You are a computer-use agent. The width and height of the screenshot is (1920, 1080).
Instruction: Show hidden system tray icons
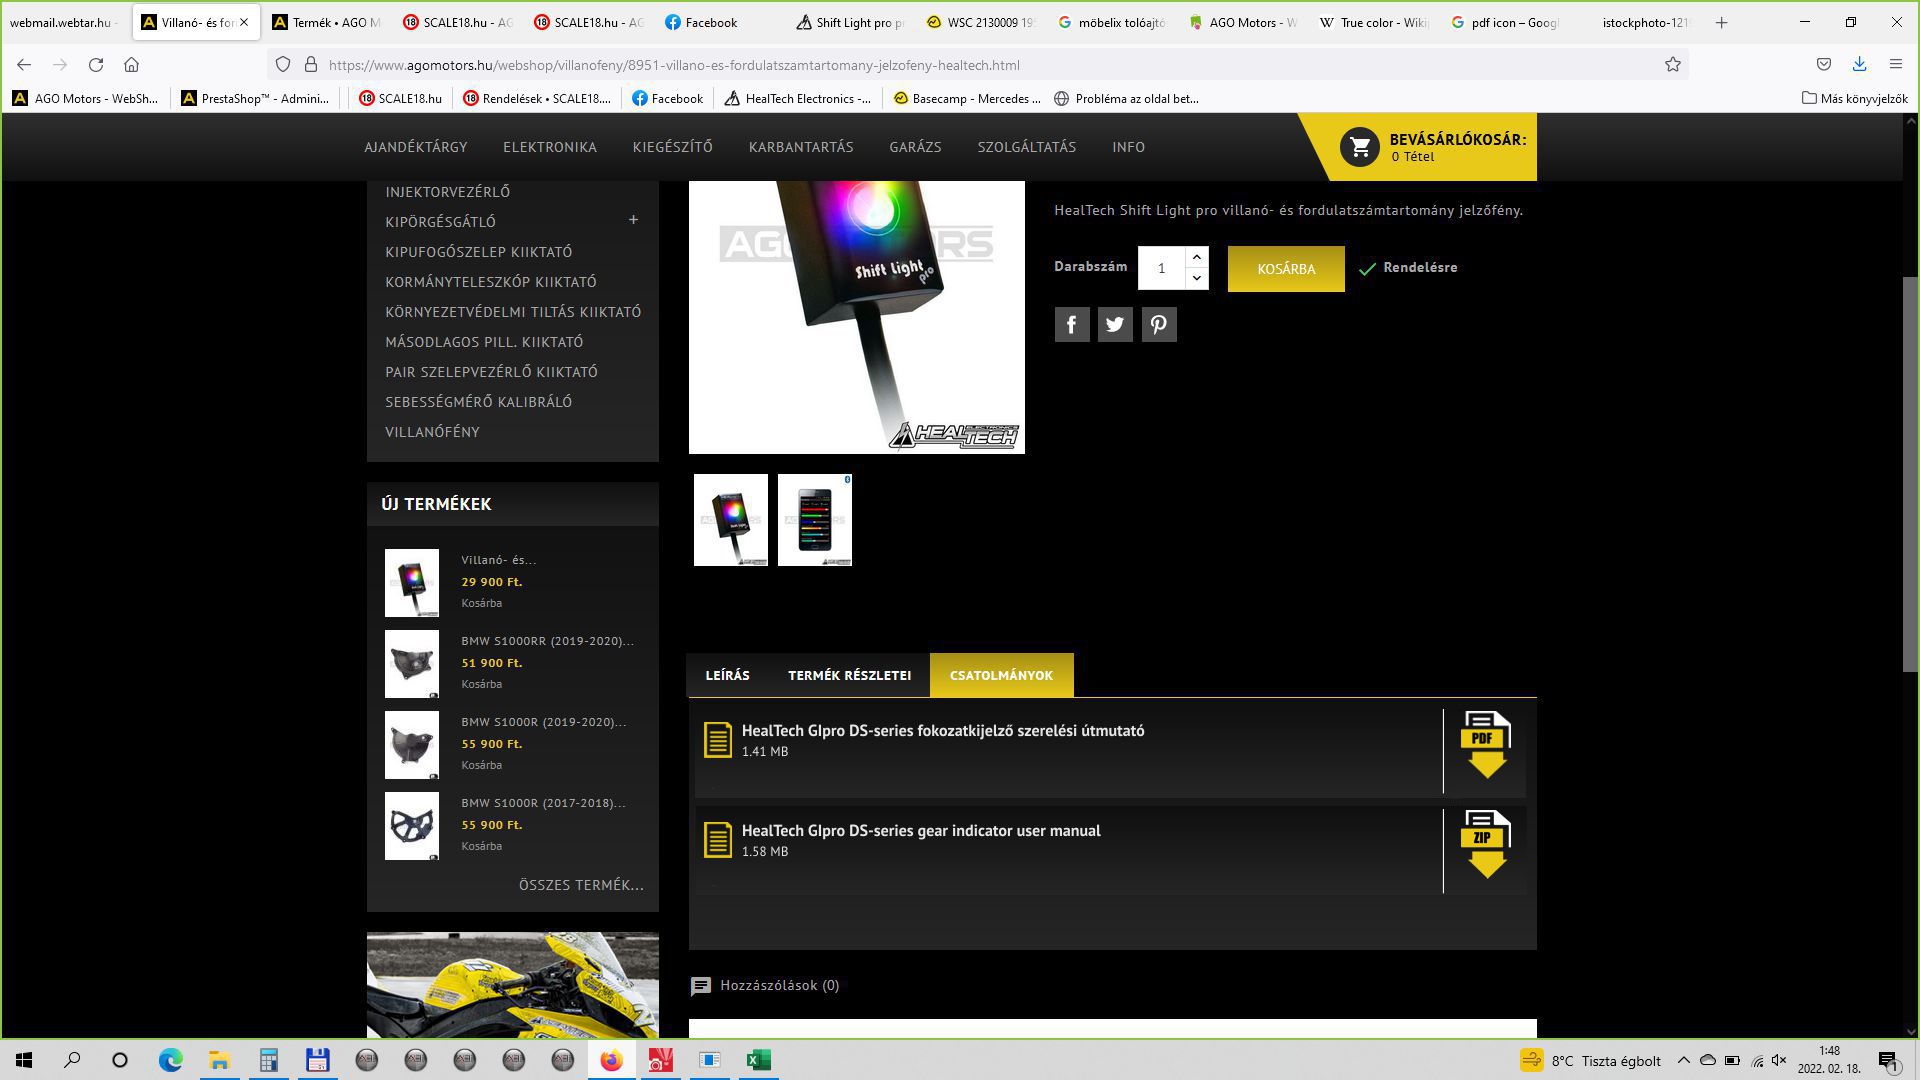point(1683,1060)
